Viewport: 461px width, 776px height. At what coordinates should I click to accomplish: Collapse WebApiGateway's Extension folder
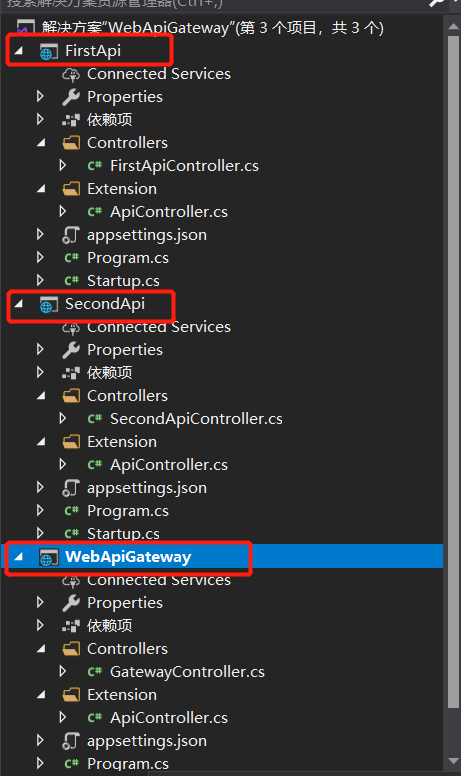42,695
